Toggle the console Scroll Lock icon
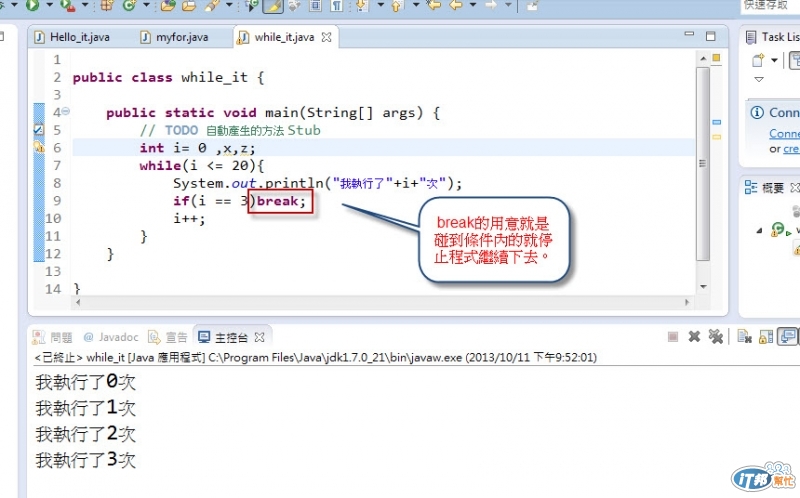The image size is (800, 498). [x=766, y=337]
